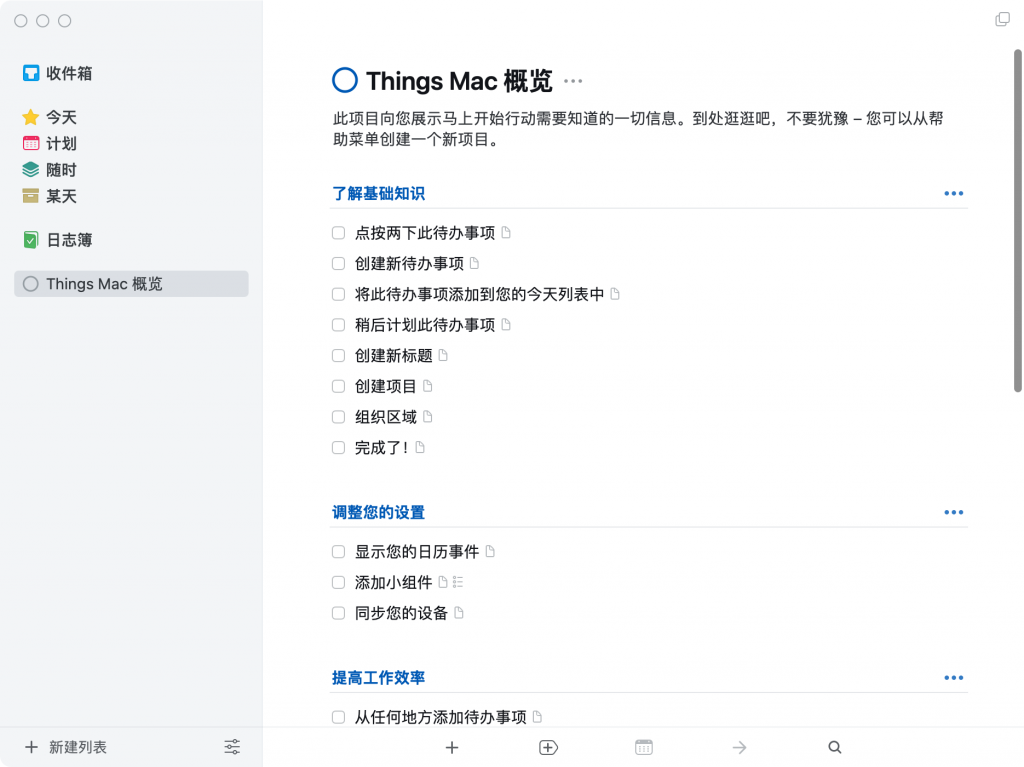Viewport: 1024px width, 767px height.
Task: Open the list filter icon beside 新建列表
Action: 231,746
